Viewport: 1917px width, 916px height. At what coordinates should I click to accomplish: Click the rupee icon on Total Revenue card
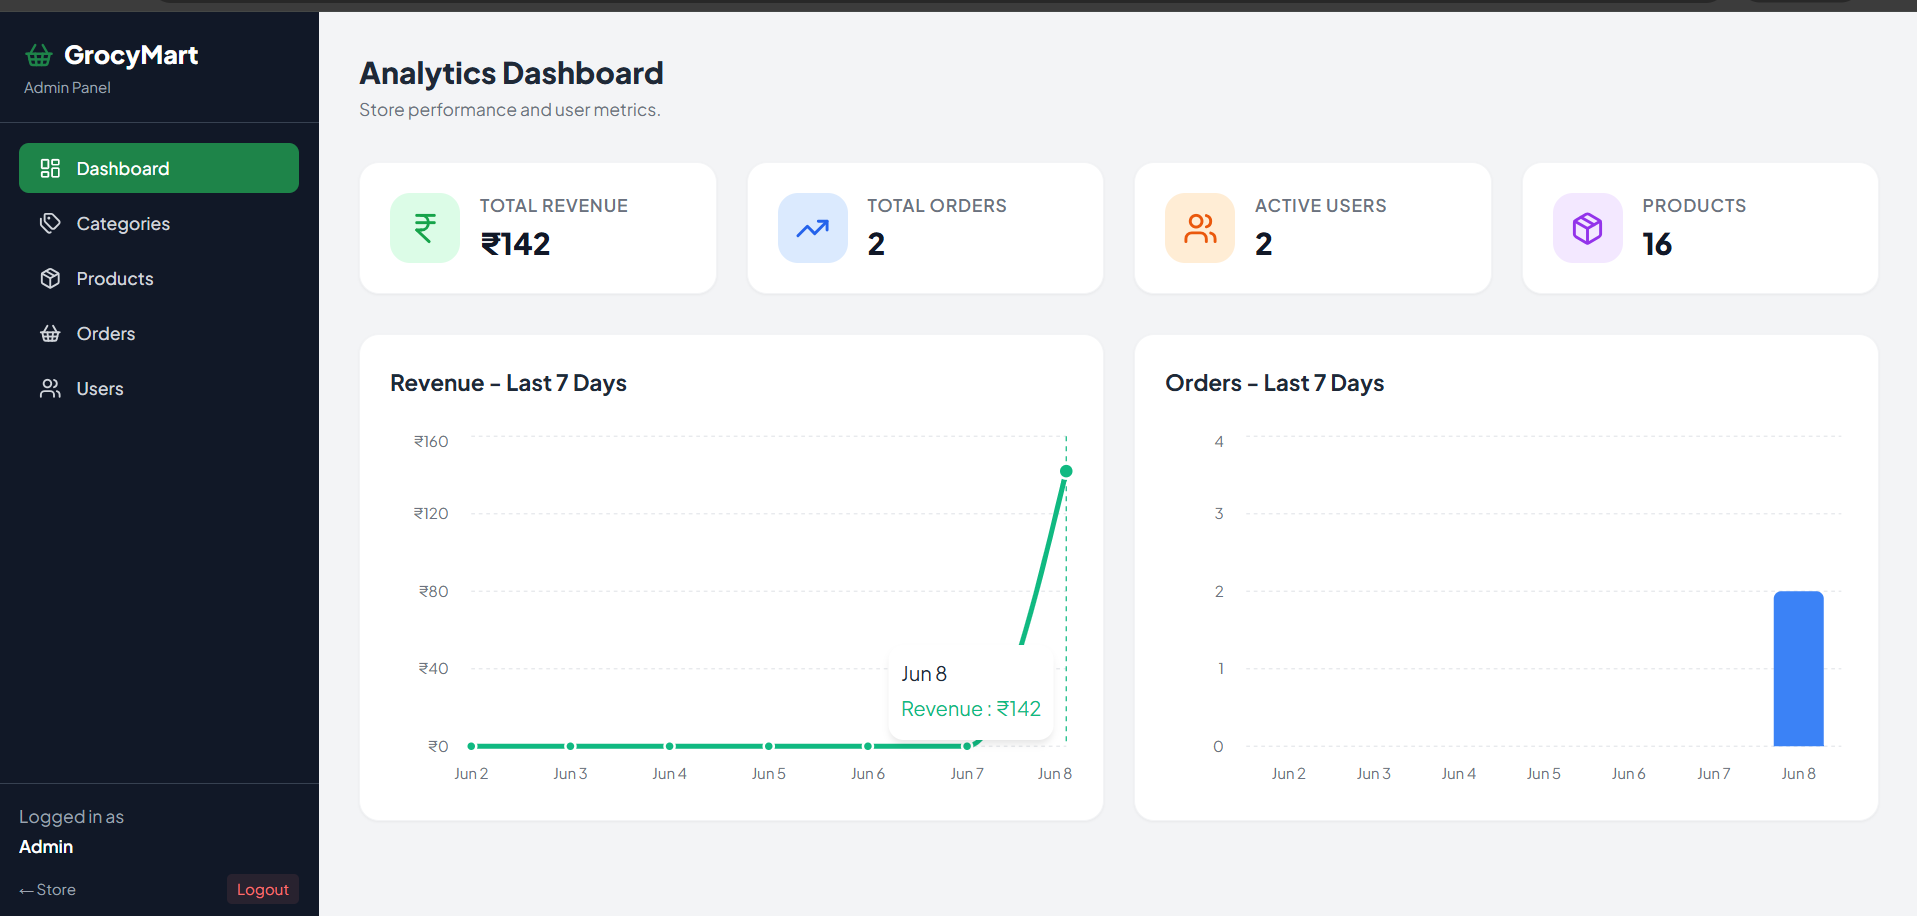425,228
